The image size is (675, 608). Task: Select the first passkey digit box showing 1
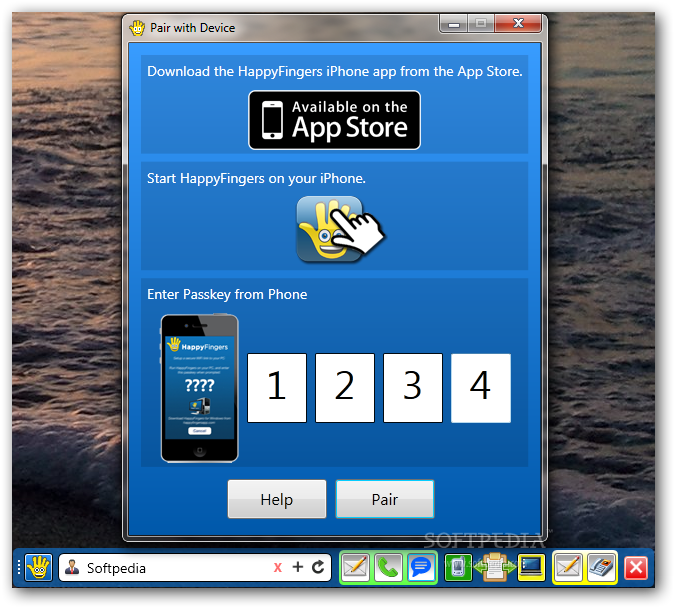[277, 388]
